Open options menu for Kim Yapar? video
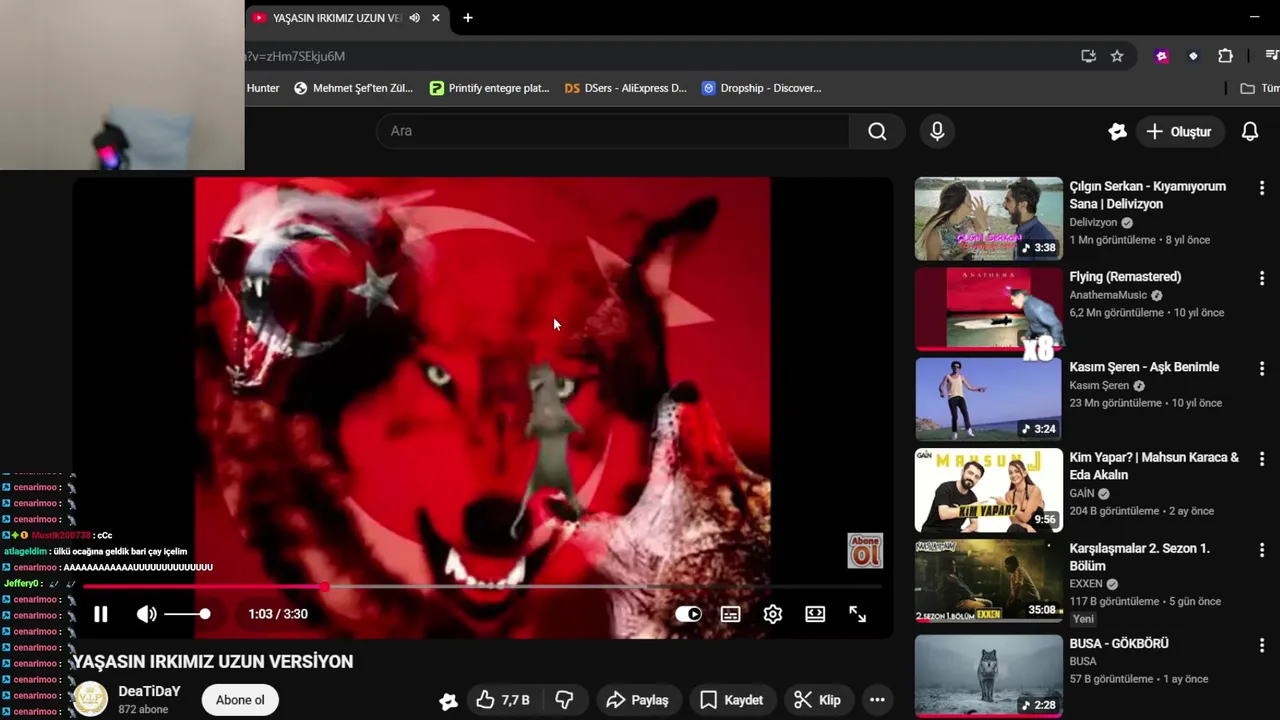Image resolution: width=1280 pixels, height=720 pixels. (x=1262, y=459)
